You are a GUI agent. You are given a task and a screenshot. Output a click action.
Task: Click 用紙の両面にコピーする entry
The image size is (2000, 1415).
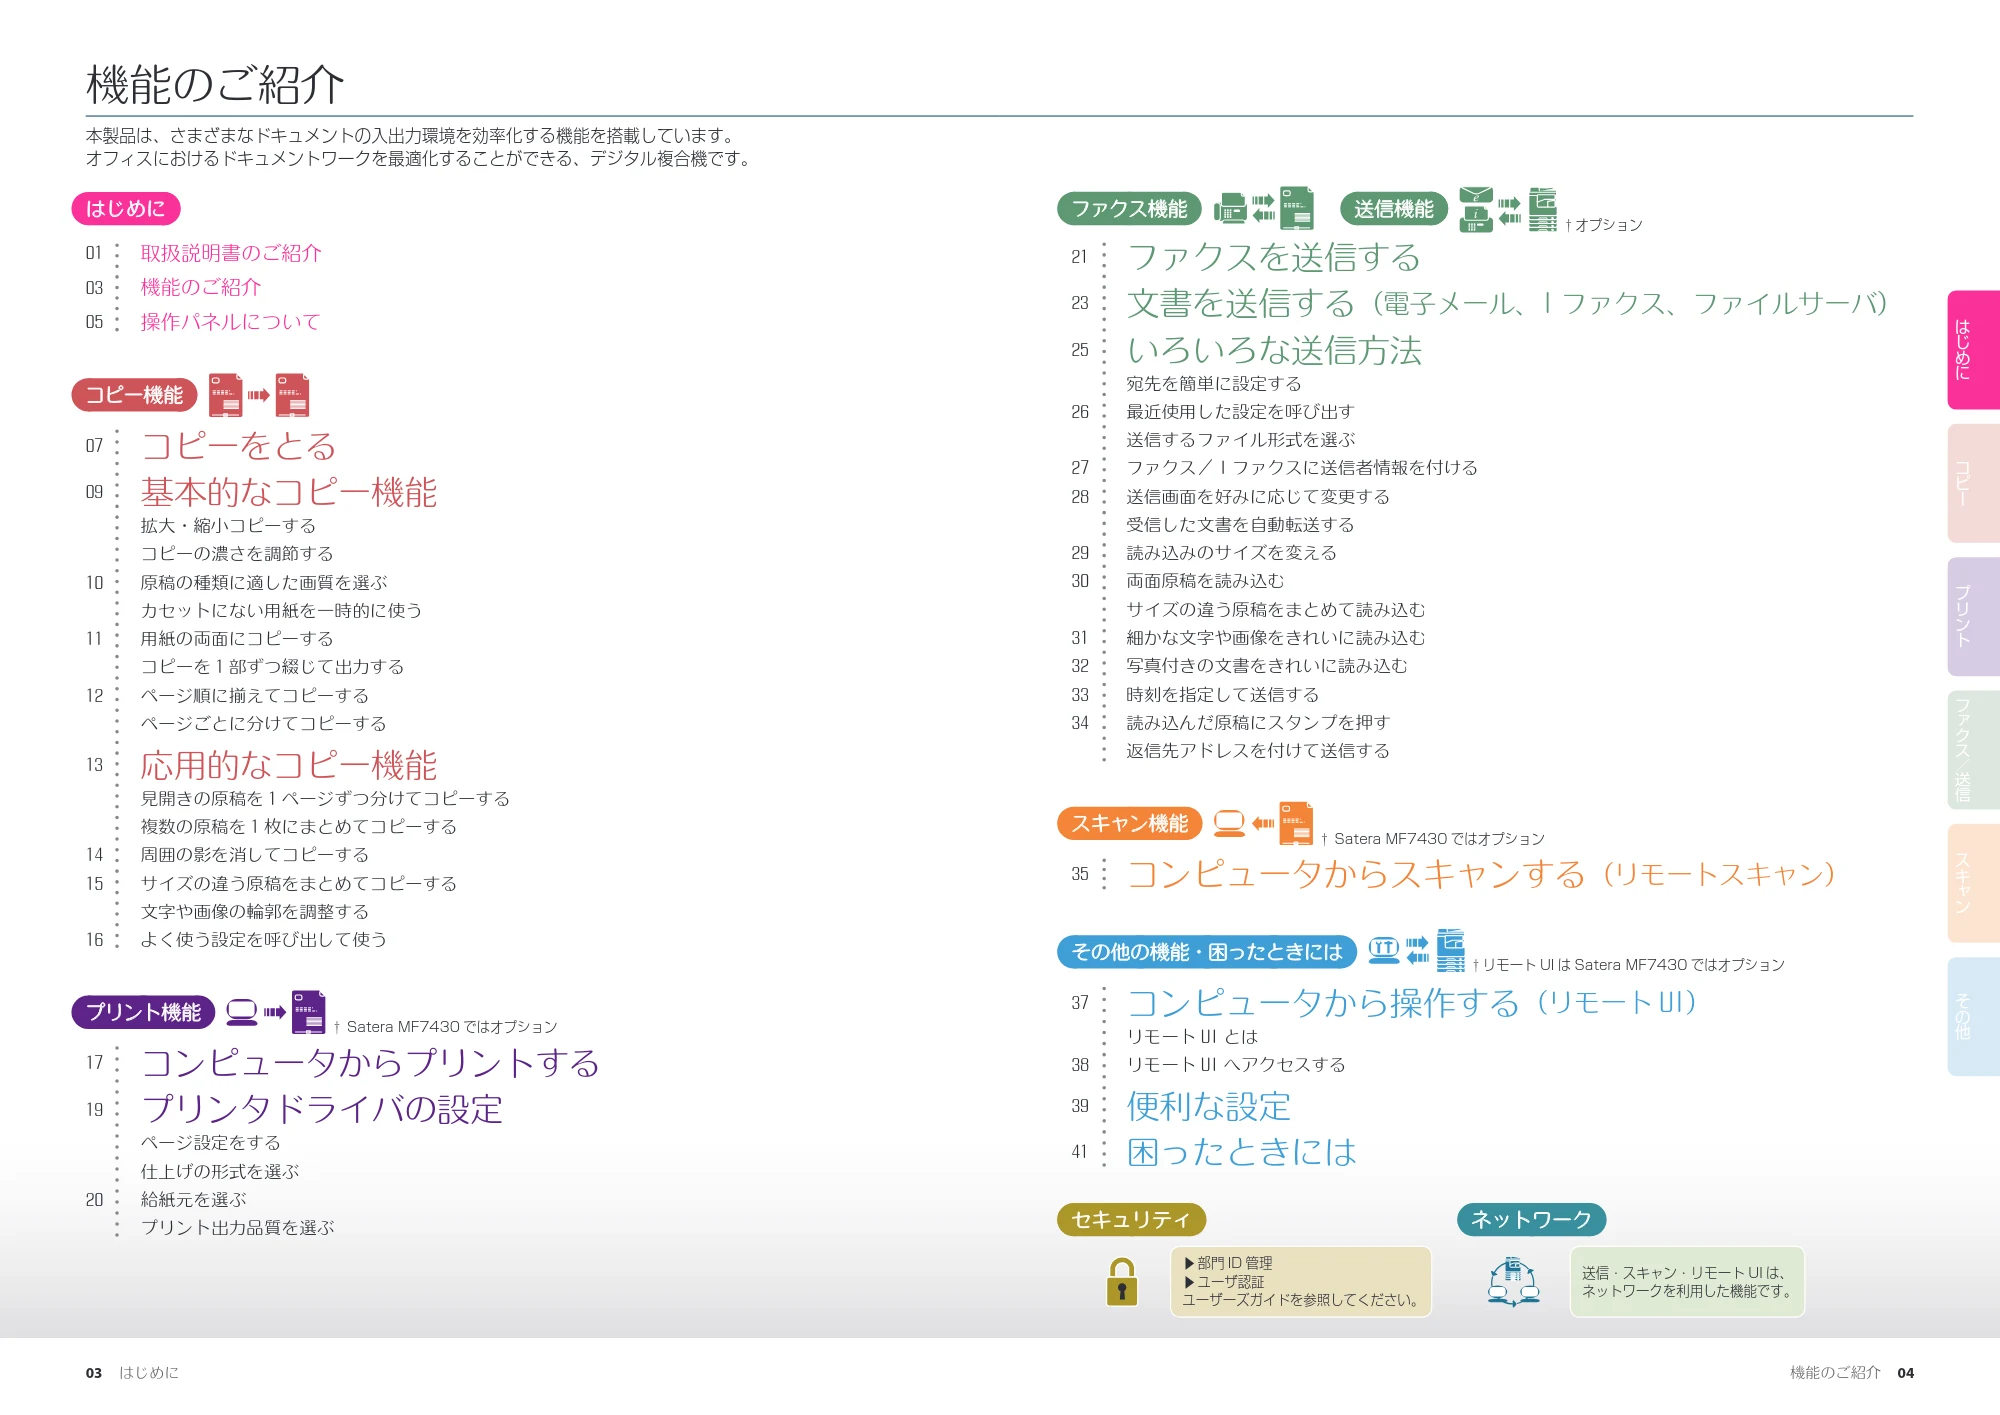pyautogui.click(x=237, y=638)
